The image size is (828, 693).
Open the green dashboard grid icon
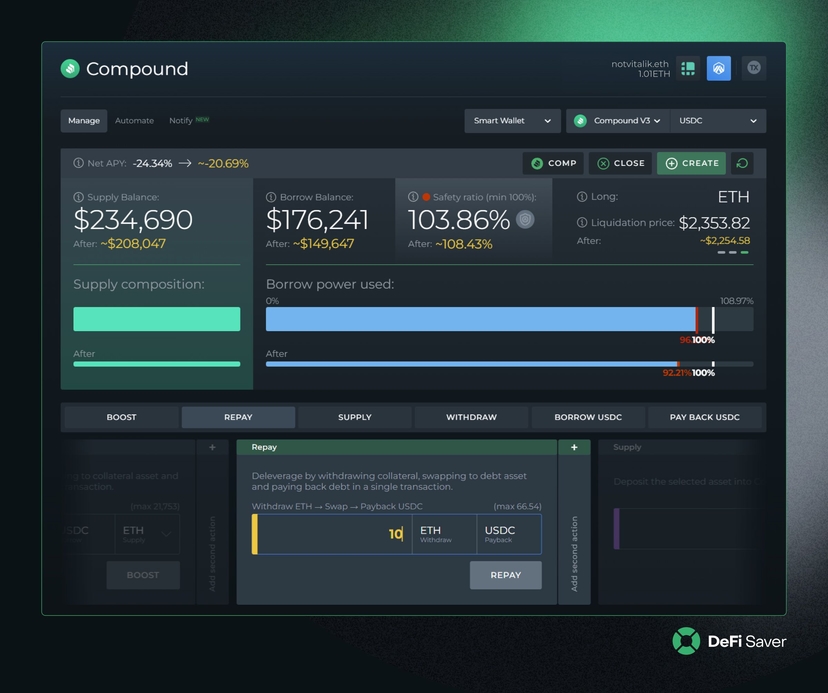coord(688,68)
